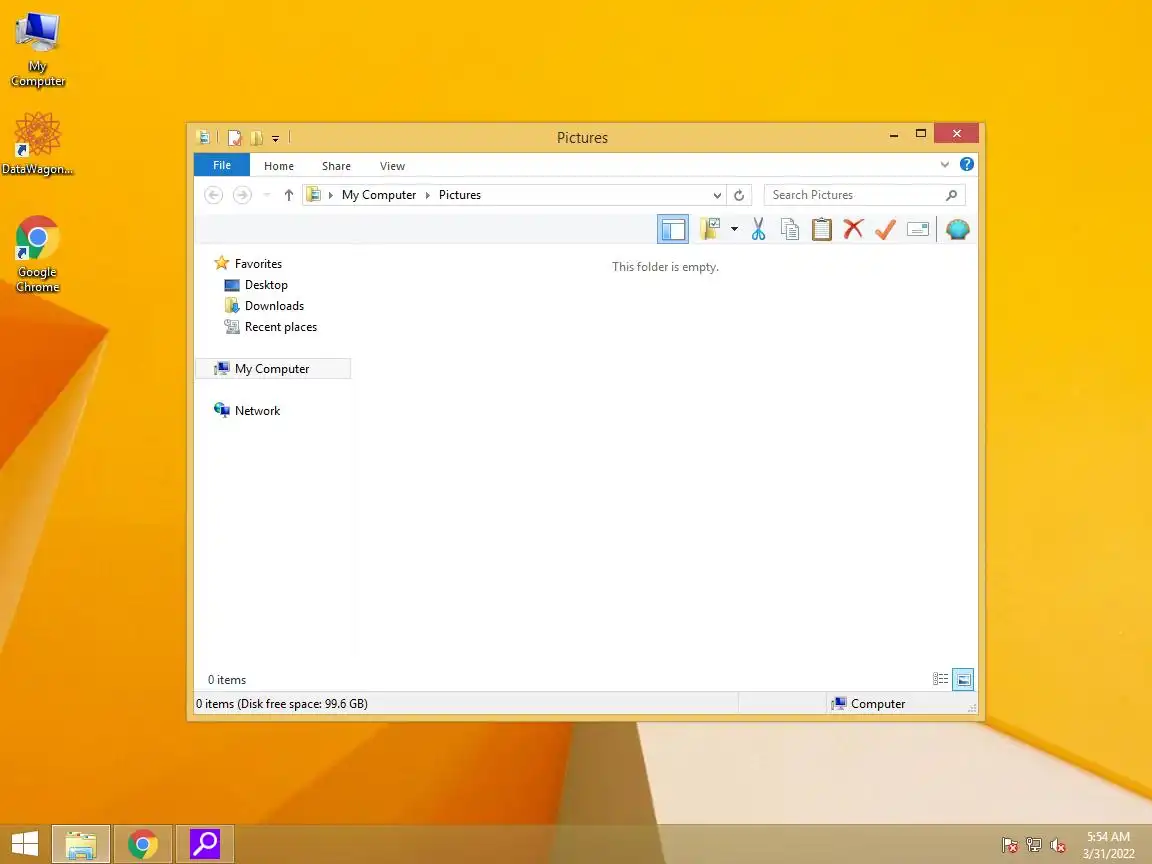Click the disk free space status text
The width and height of the screenshot is (1152, 864).
pos(282,704)
